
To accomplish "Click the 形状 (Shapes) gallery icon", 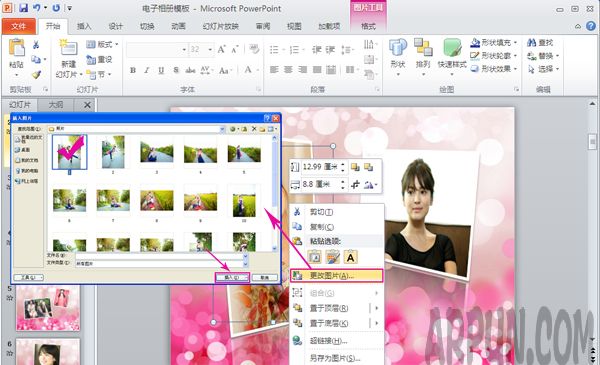I will [x=398, y=48].
